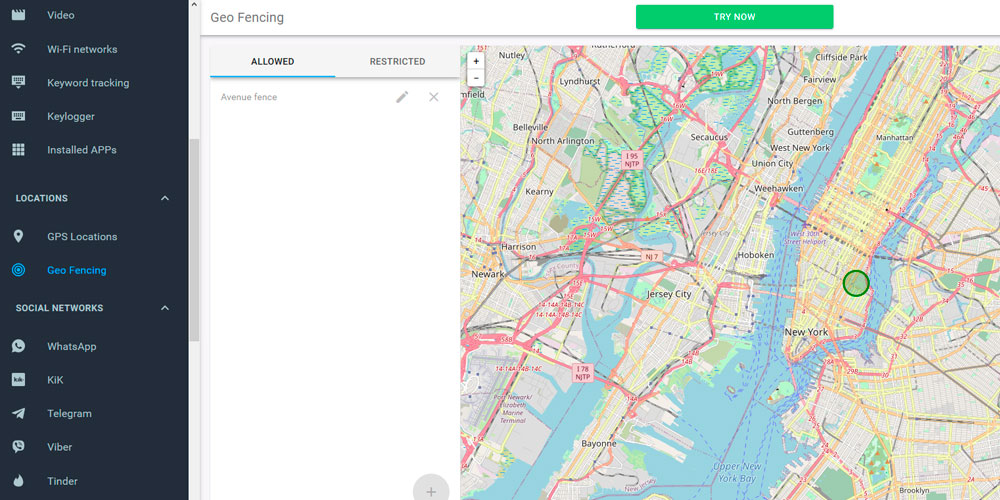Go to GPS Locations link
The width and height of the screenshot is (1000, 500).
[82, 237]
